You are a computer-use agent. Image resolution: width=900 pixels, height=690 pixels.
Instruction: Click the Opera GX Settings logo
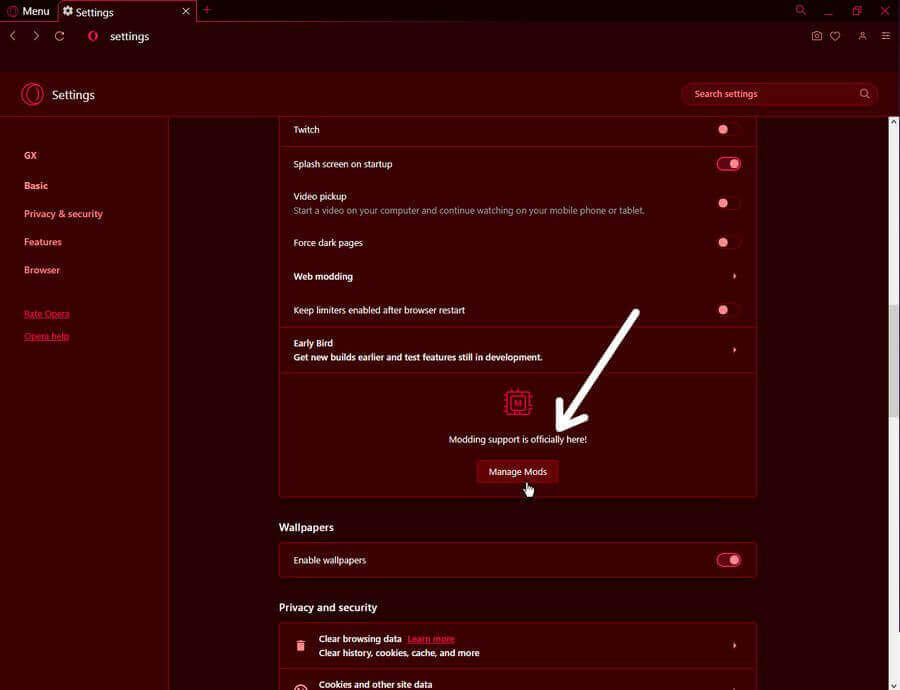pyautogui.click(x=32, y=95)
